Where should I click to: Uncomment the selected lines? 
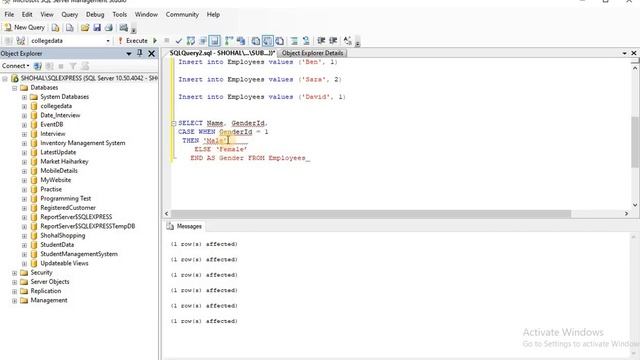(306, 41)
